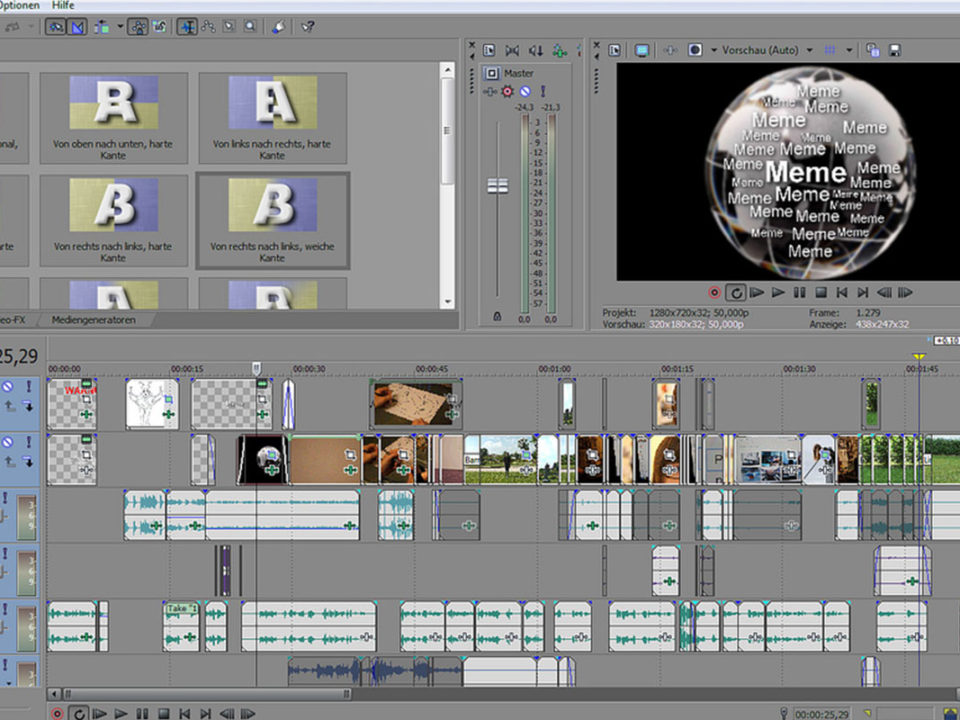Toggle the snapping button in the main toolbar
The width and height of the screenshot is (960, 720).
coord(55,26)
